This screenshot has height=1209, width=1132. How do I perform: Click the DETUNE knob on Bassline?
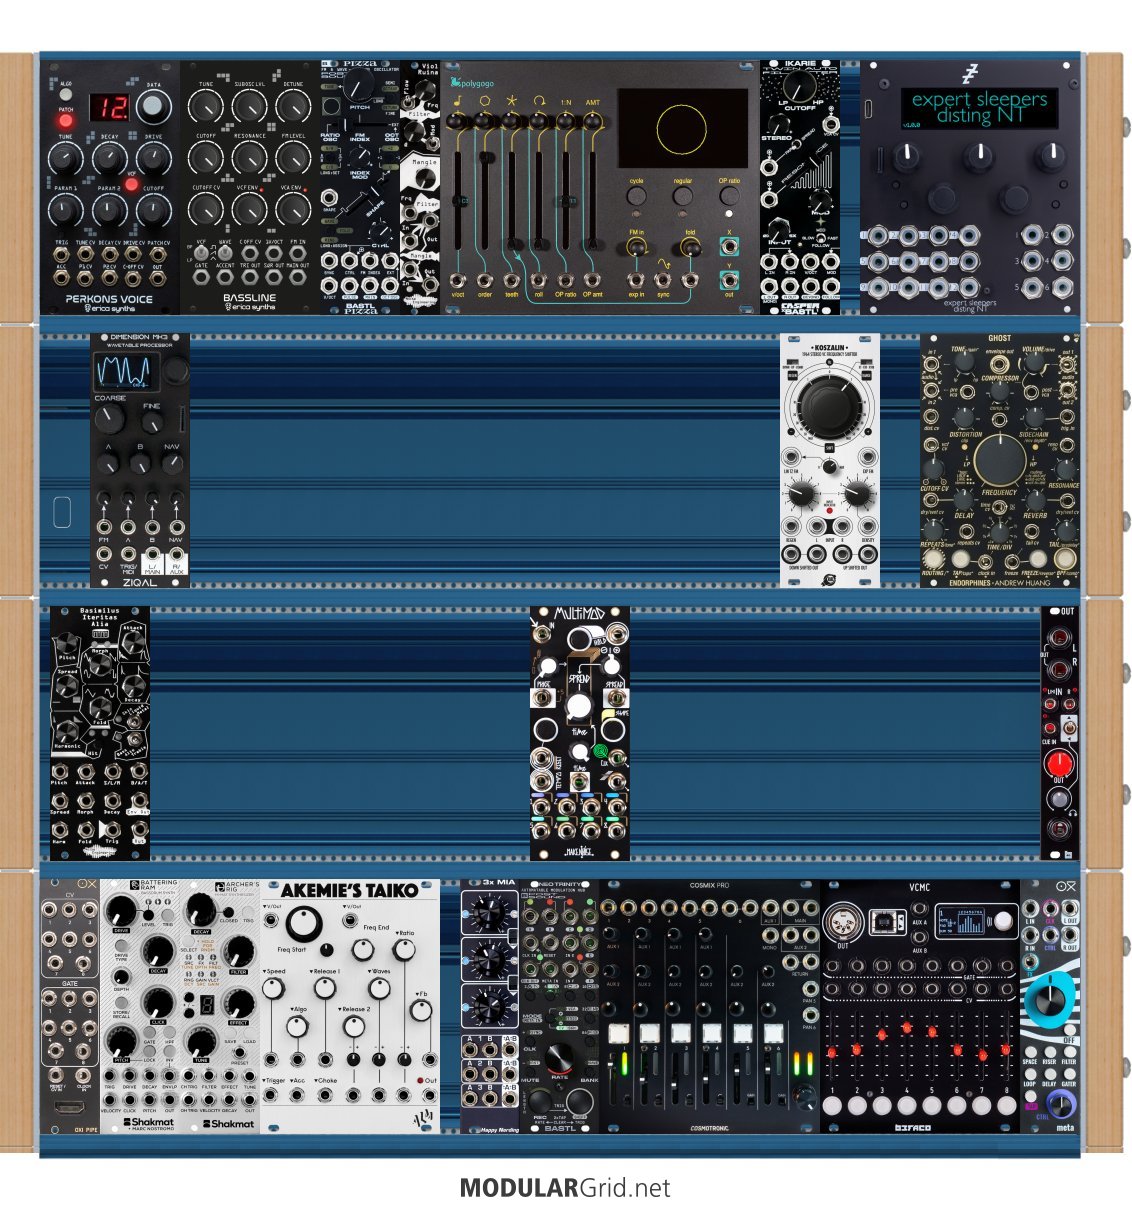click(x=293, y=106)
